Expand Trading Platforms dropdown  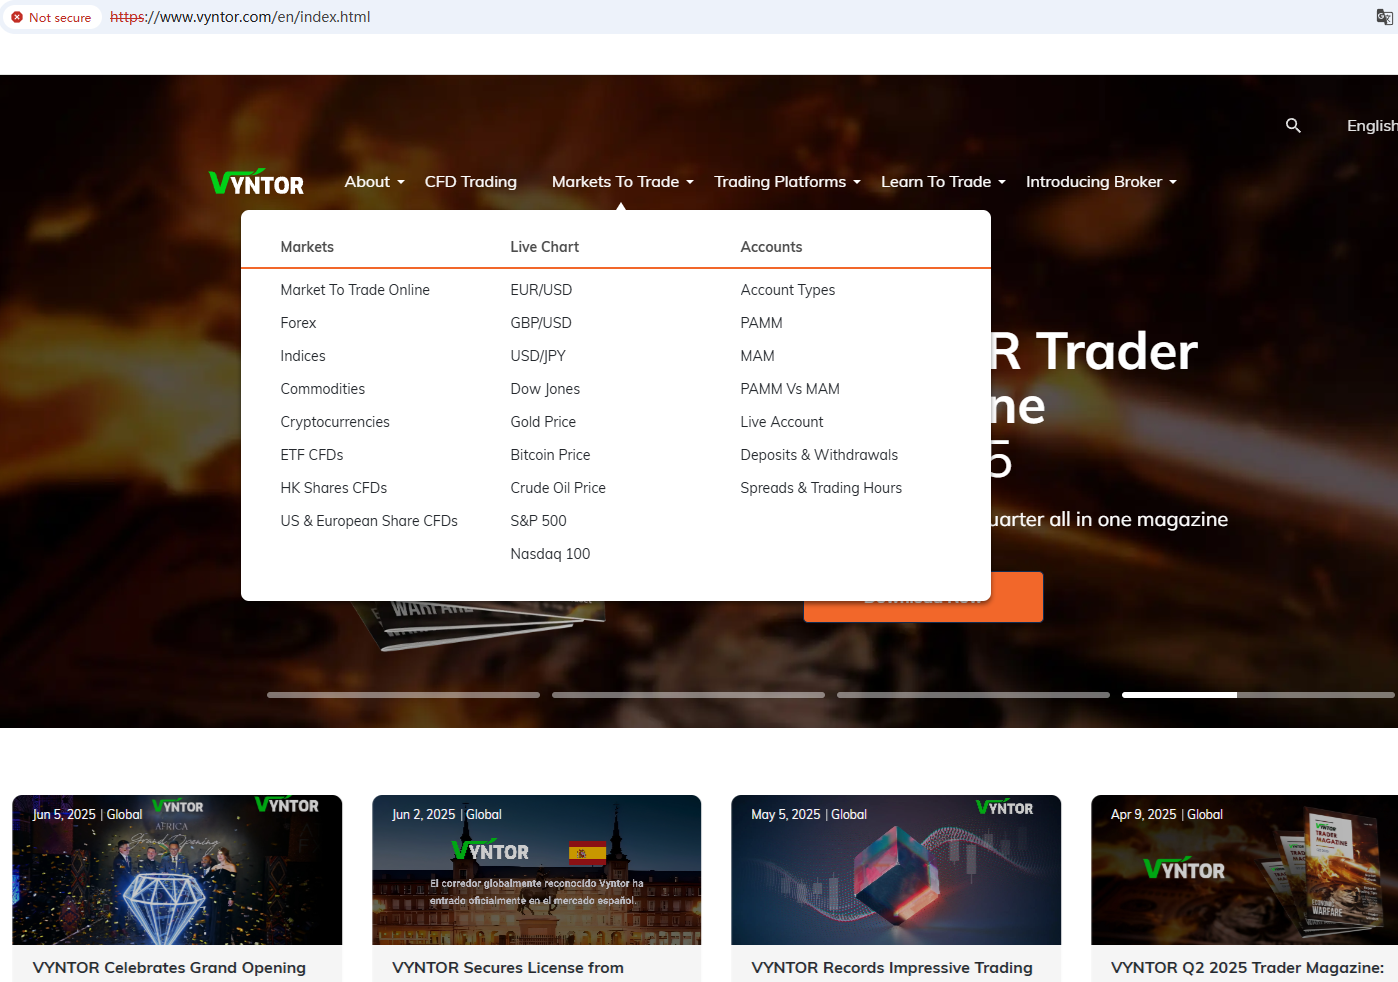[x=787, y=182]
